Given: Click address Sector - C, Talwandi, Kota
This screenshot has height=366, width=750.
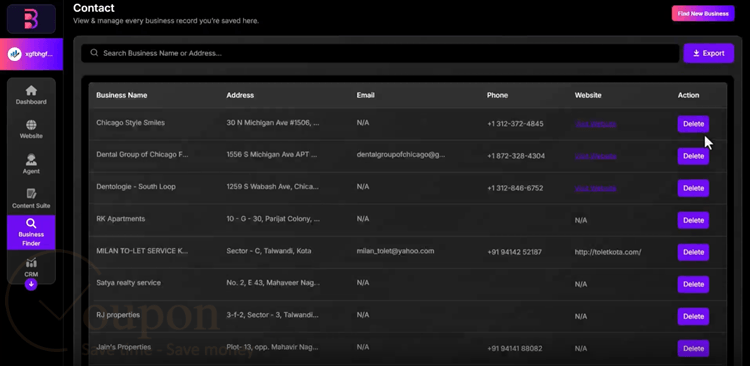Looking at the screenshot, I should [269, 251].
